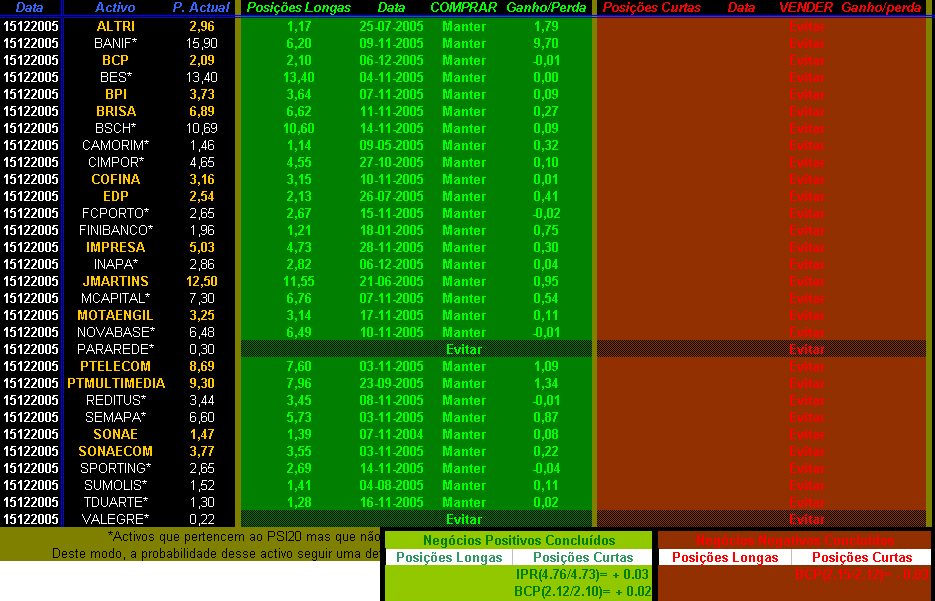Select the SEMAPA* asset cell
This screenshot has height=601, width=935.
coord(115,417)
